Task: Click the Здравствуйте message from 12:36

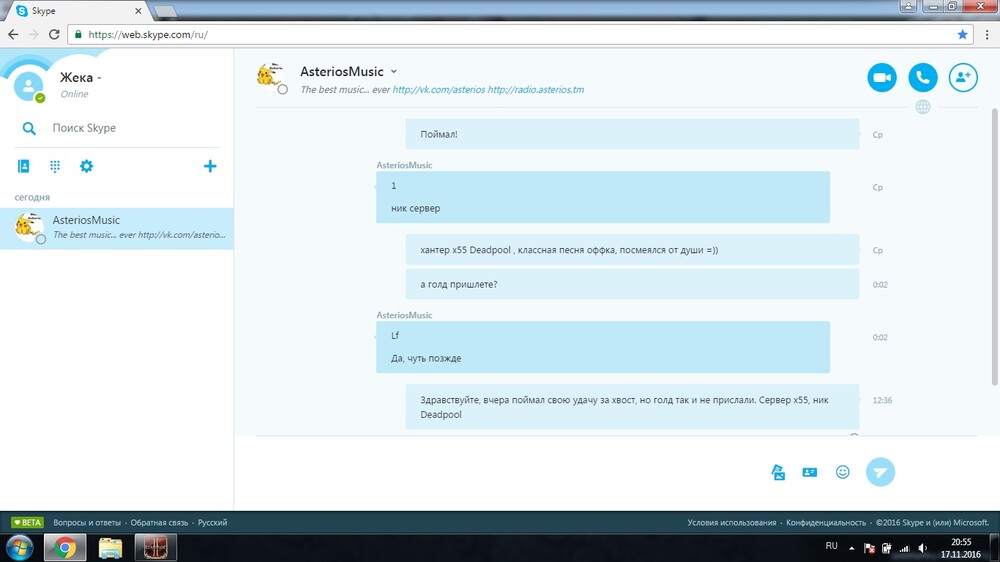Action: pyautogui.click(x=632, y=407)
